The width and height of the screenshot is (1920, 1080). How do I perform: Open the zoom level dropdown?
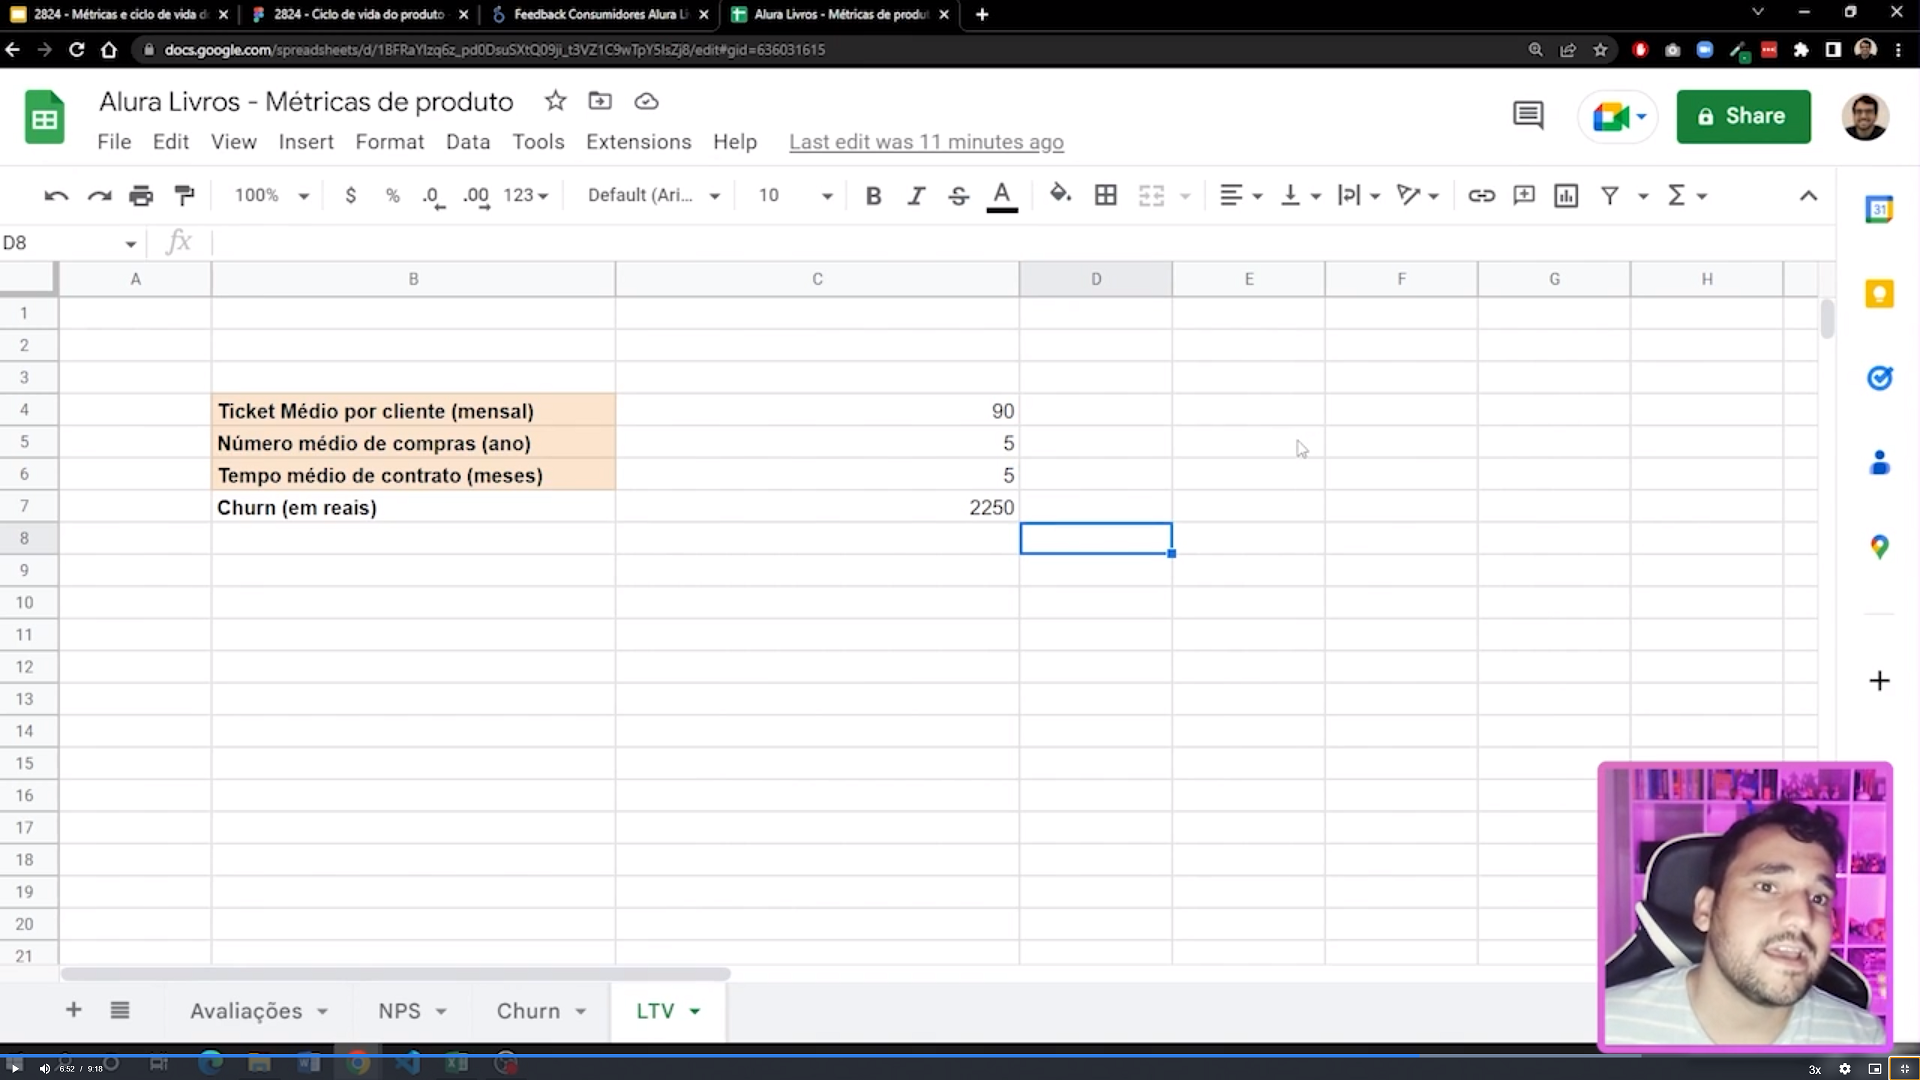click(271, 196)
